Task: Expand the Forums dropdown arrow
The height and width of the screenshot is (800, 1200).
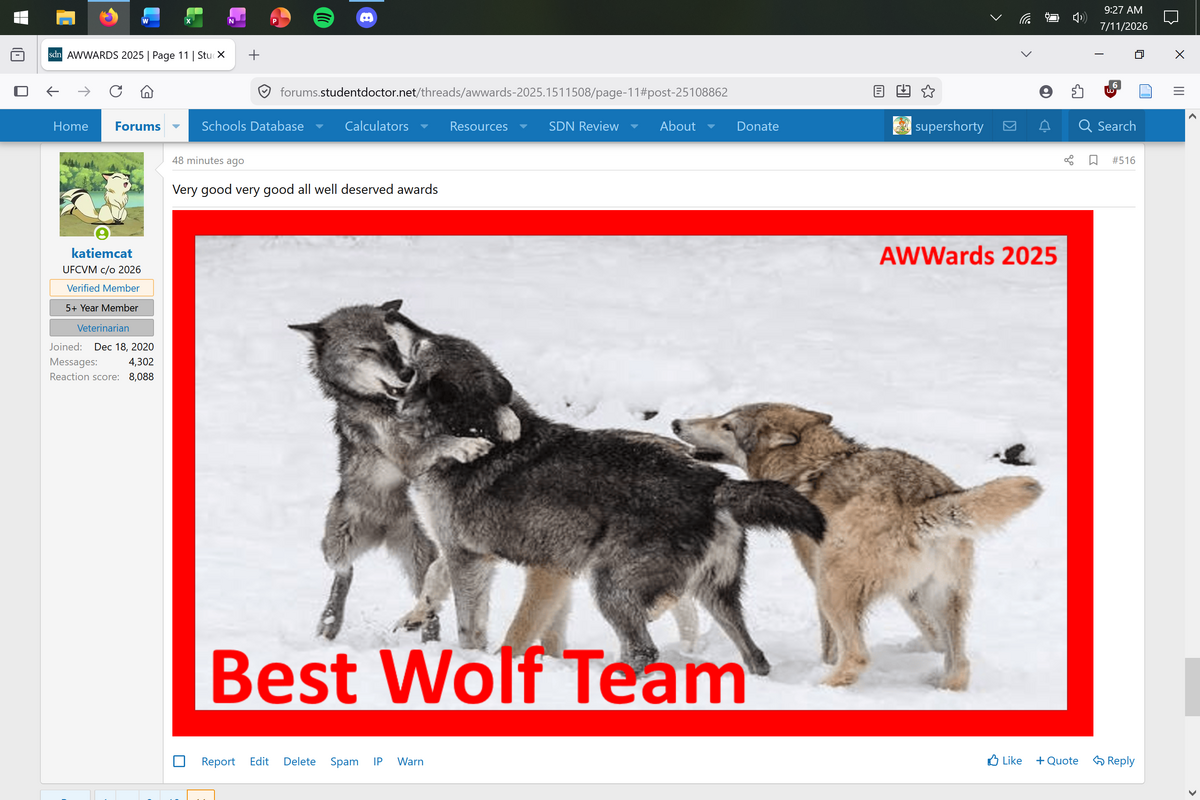Action: 176,126
